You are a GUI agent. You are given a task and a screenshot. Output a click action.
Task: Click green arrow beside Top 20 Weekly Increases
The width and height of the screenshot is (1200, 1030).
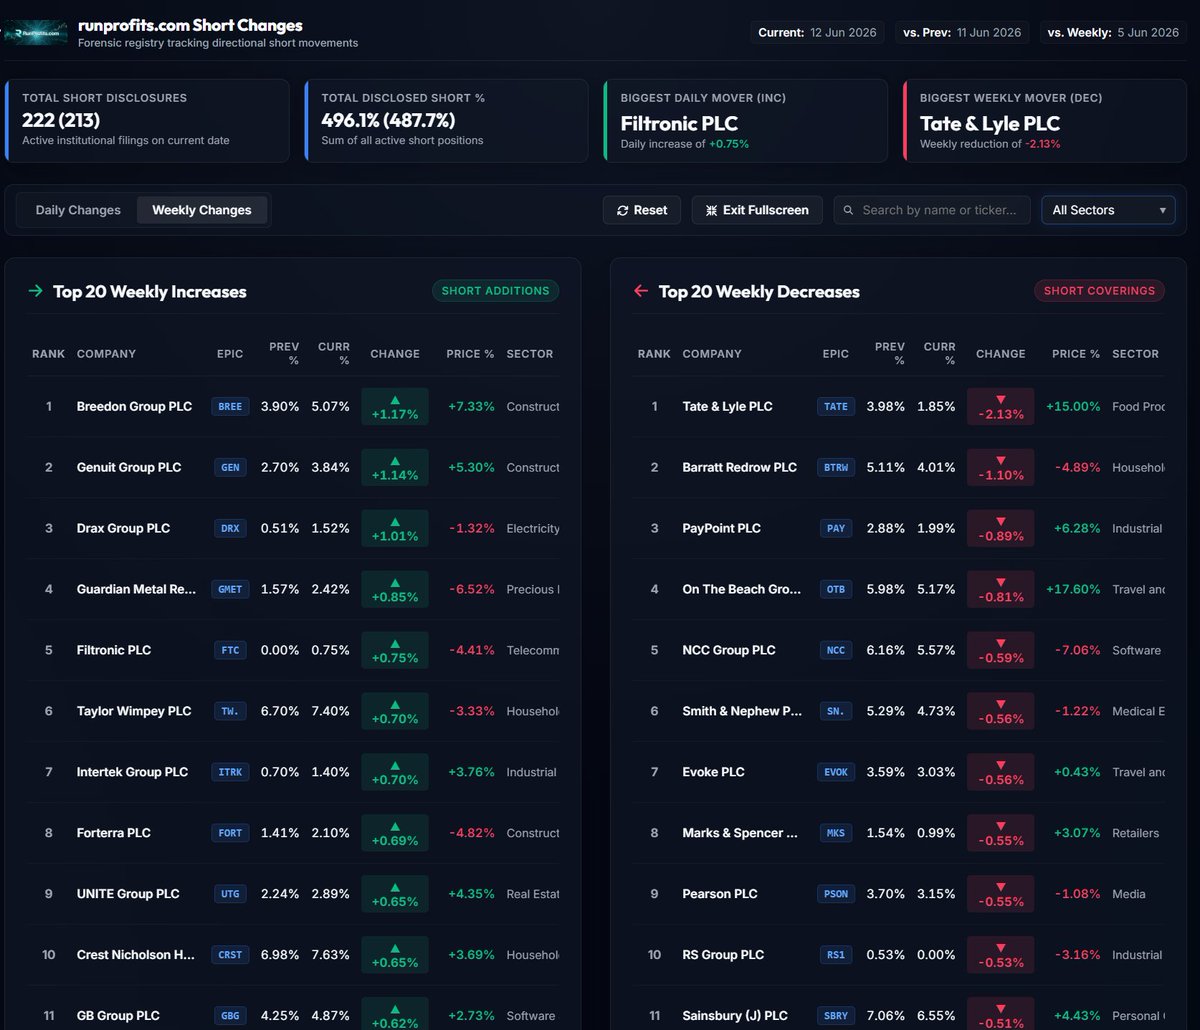[36, 291]
